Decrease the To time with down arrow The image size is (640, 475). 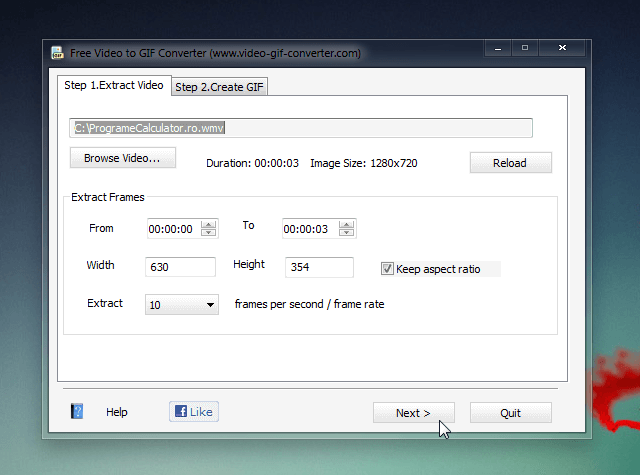pyautogui.click(x=345, y=233)
